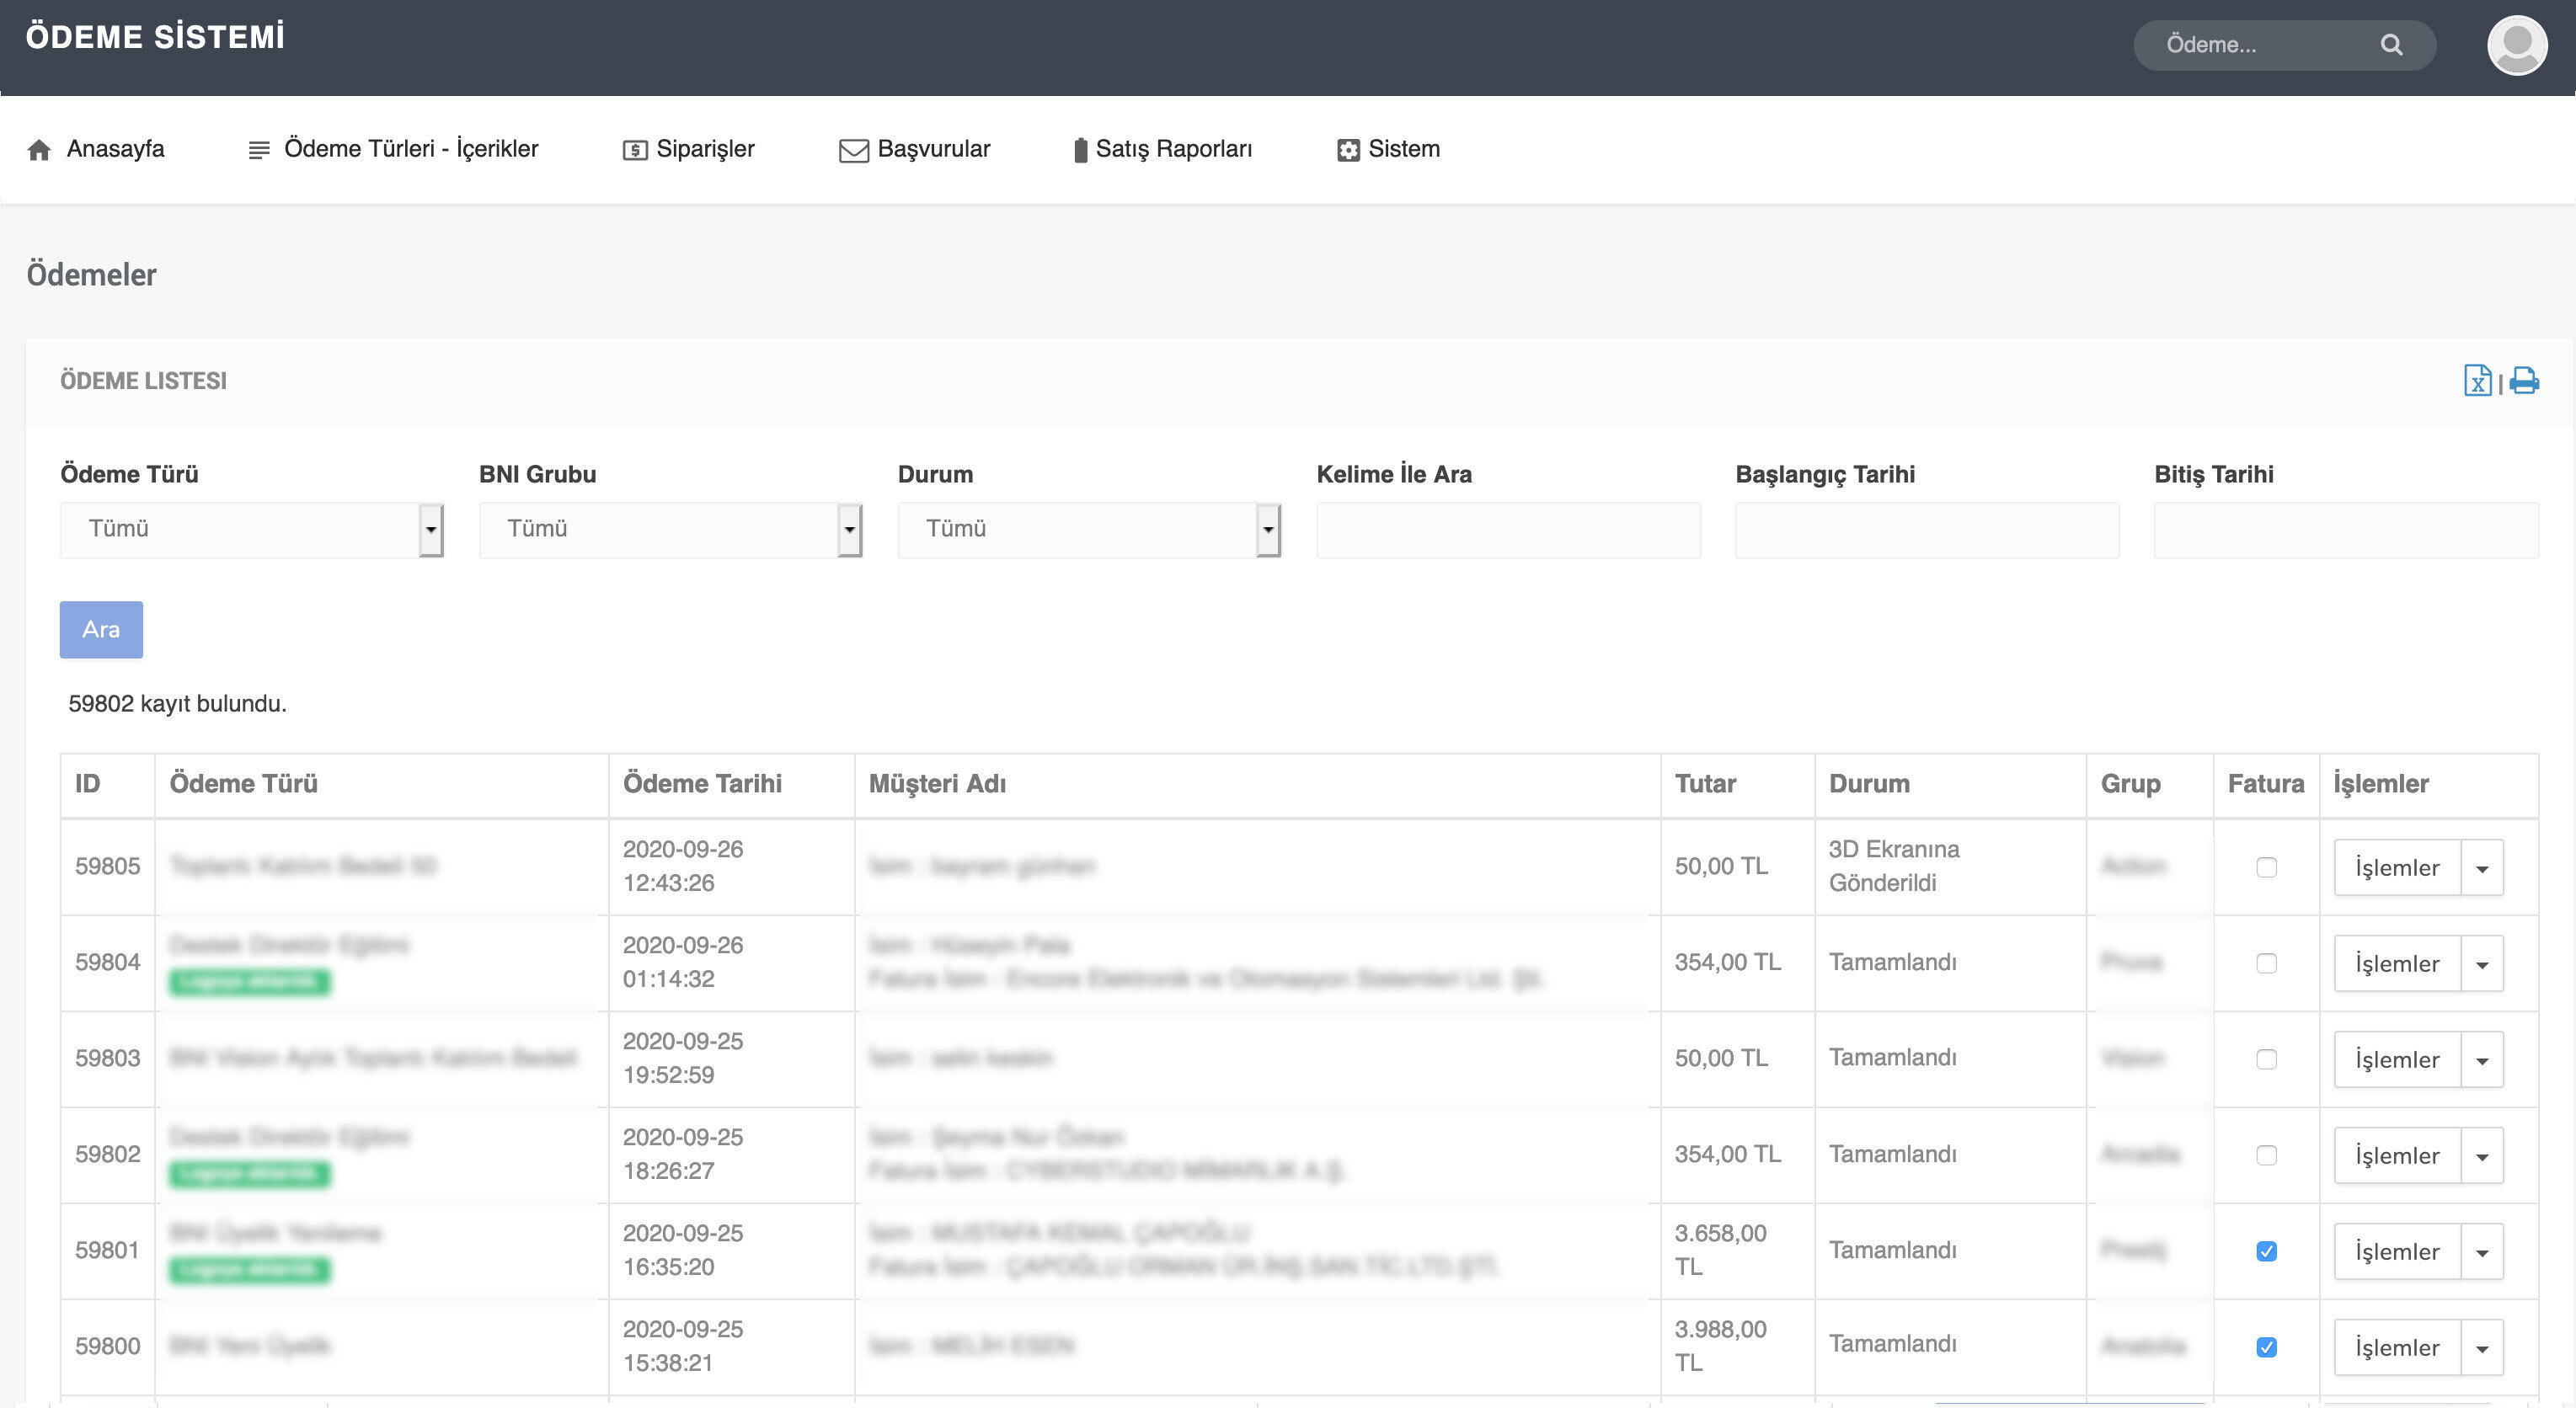This screenshot has width=2576, height=1408.
Task: Click İşlemler button for payment 59804
Action: click(2397, 964)
